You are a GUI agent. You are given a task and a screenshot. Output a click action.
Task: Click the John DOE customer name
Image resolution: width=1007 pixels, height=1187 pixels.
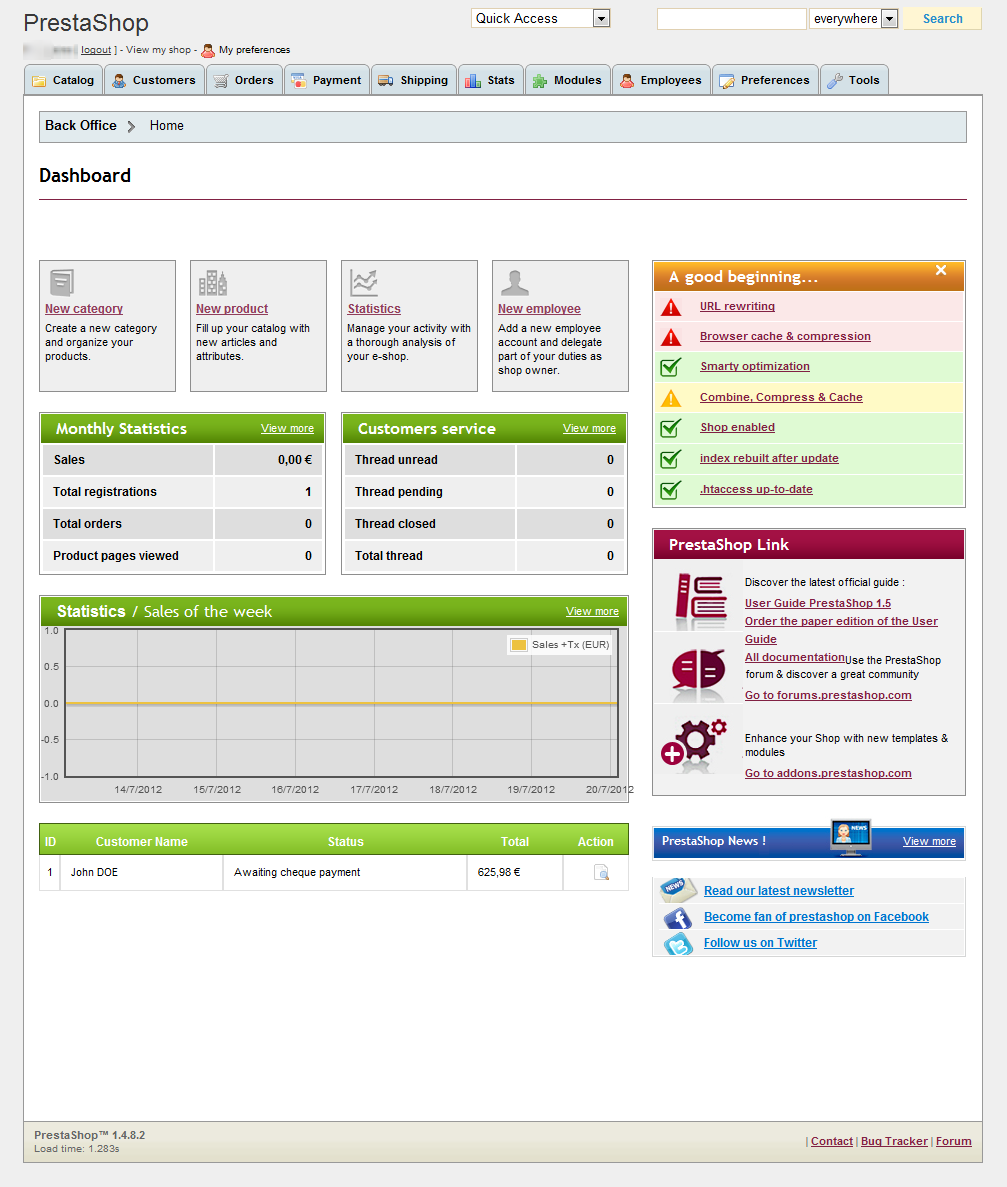pos(95,873)
